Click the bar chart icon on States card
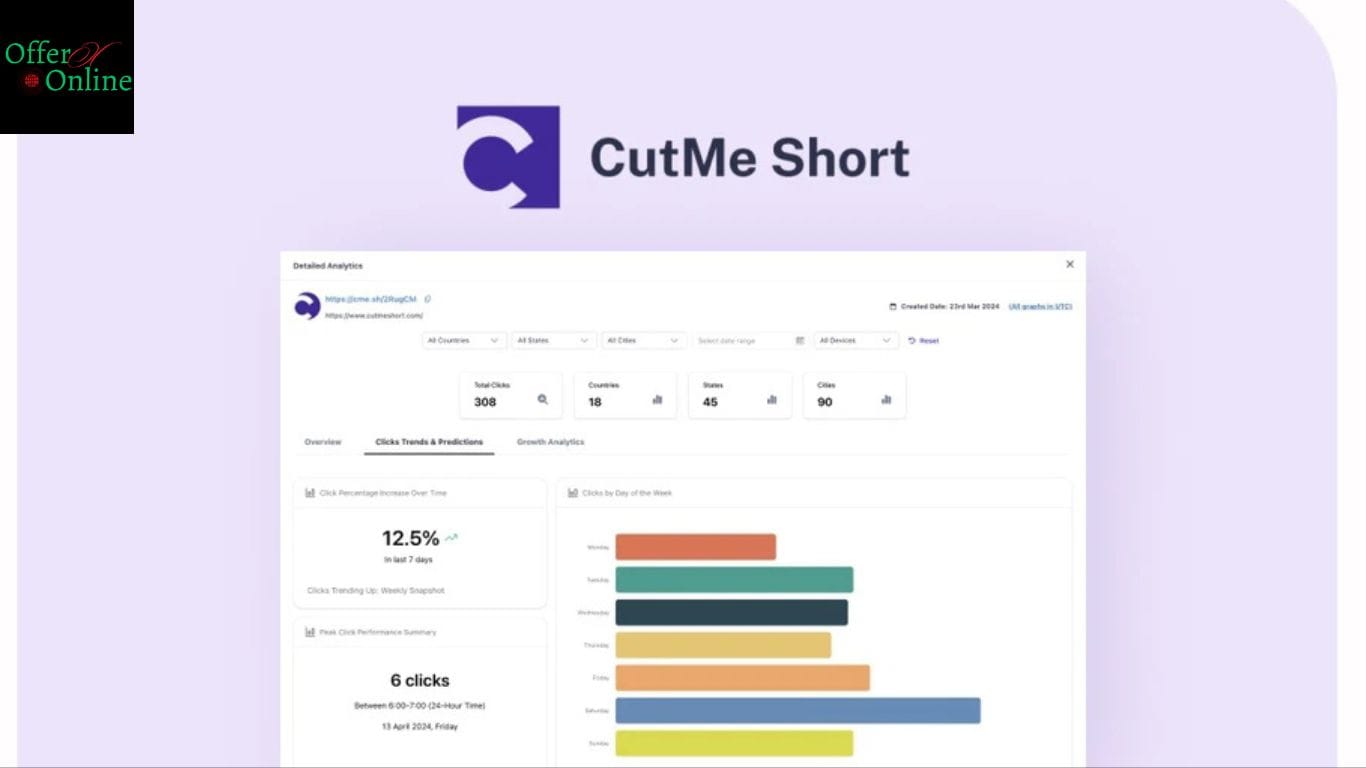Image resolution: width=1366 pixels, height=768 pixels. click(x=771, y=398)
